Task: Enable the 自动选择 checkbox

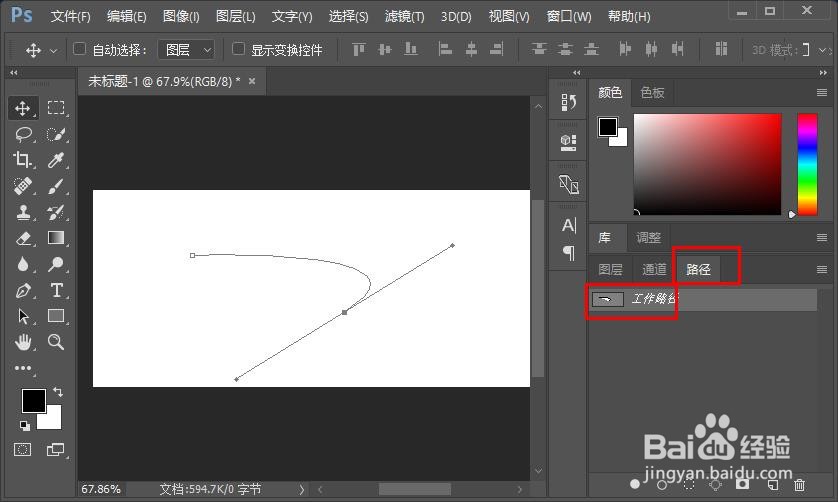Action: [79, 49]
